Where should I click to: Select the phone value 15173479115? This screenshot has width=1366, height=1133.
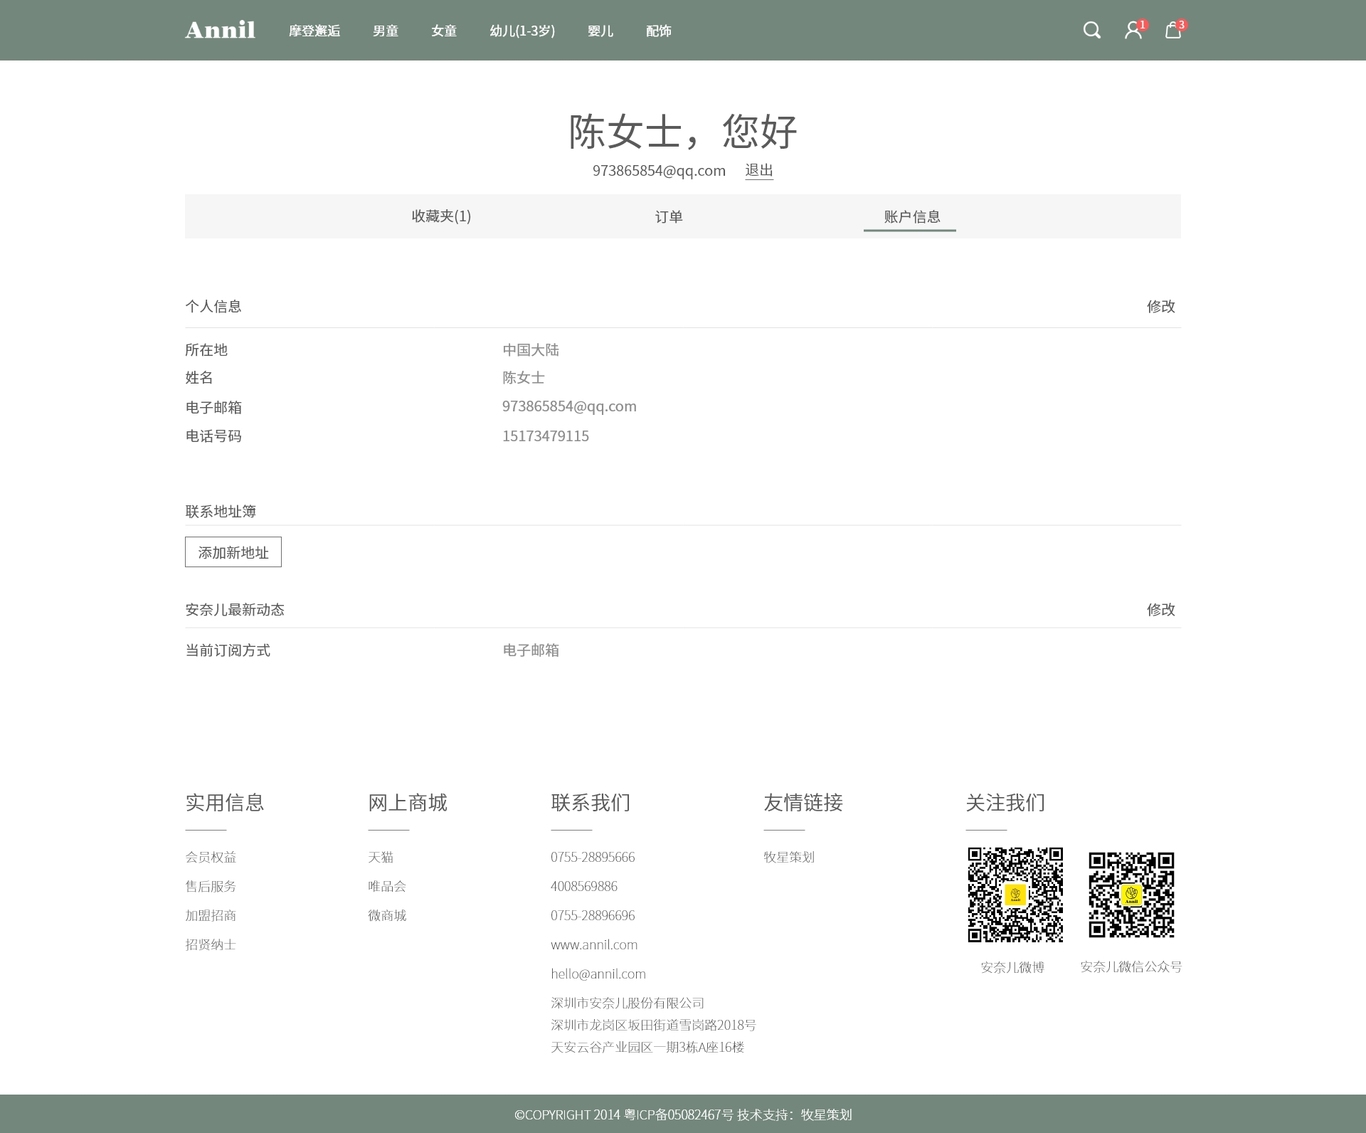pos(546,436)
